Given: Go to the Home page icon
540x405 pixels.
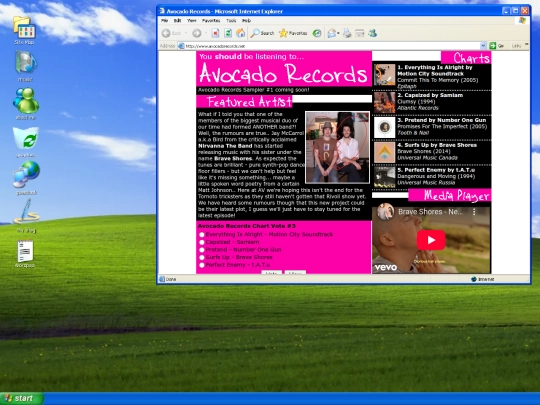Looking at the screenshot, I should coord(240,33).
